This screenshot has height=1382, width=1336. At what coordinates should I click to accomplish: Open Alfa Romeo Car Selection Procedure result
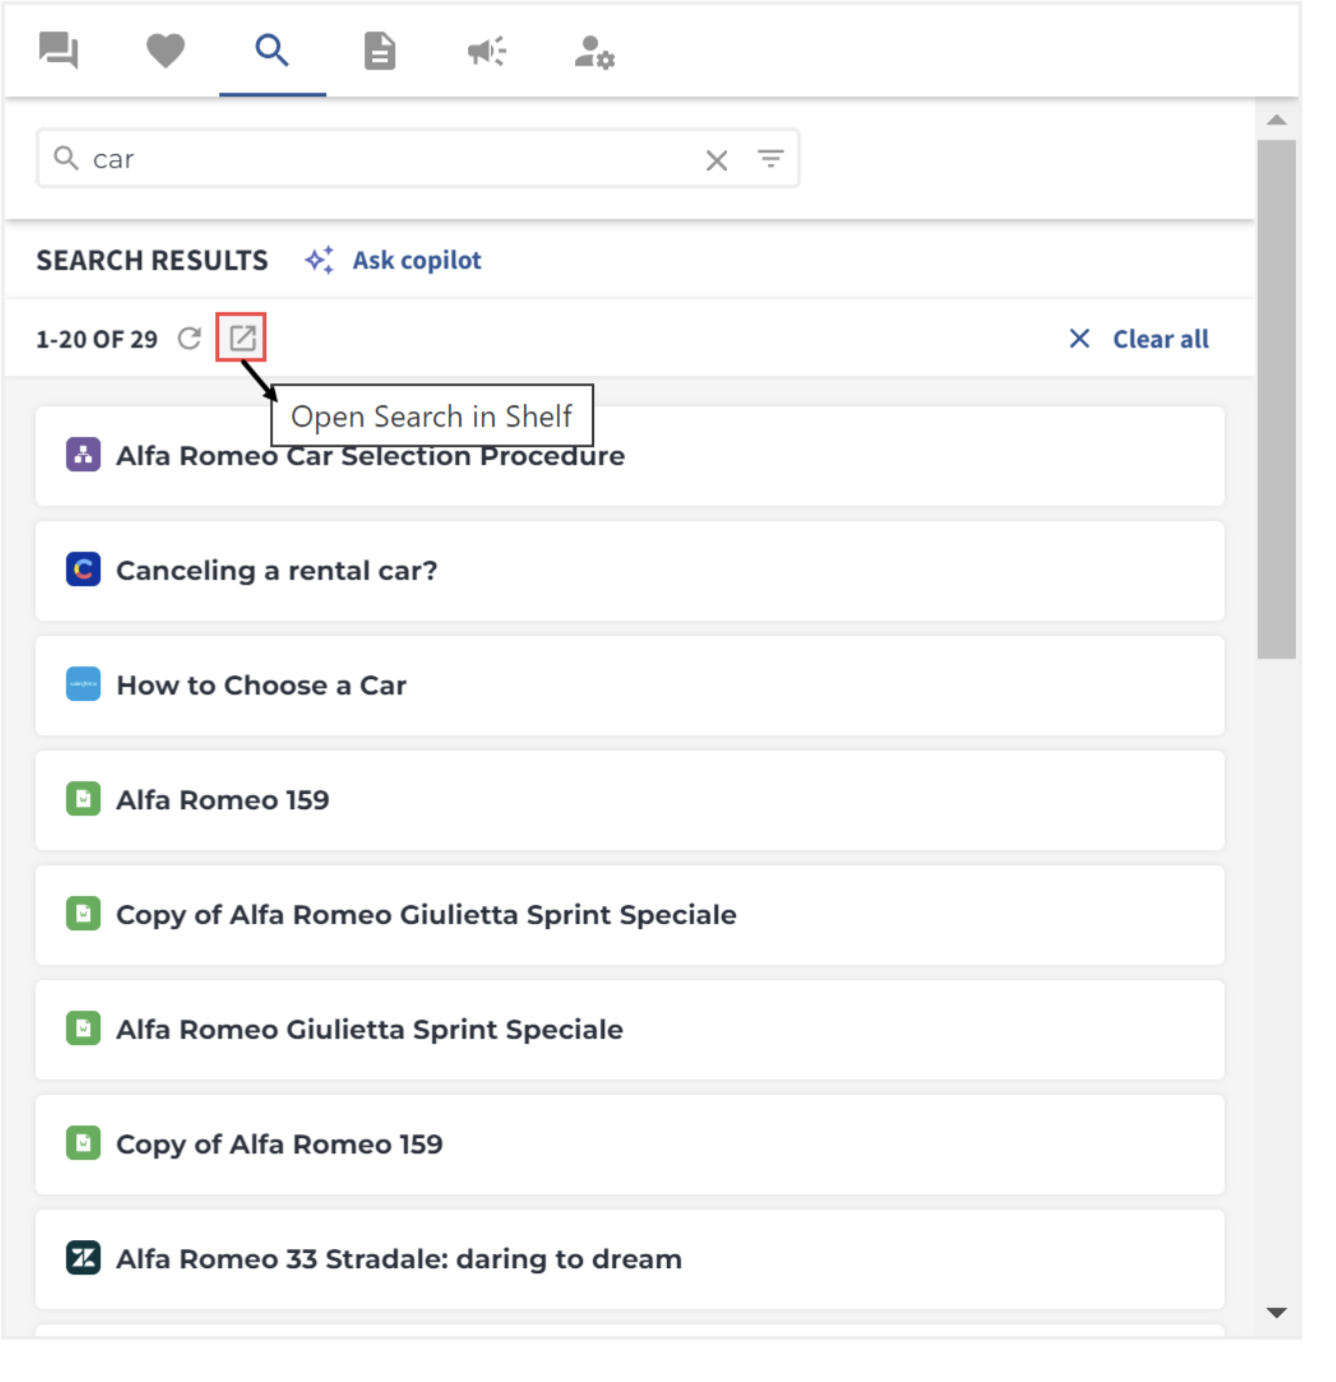pyautogui.click(x=630, y=456)
